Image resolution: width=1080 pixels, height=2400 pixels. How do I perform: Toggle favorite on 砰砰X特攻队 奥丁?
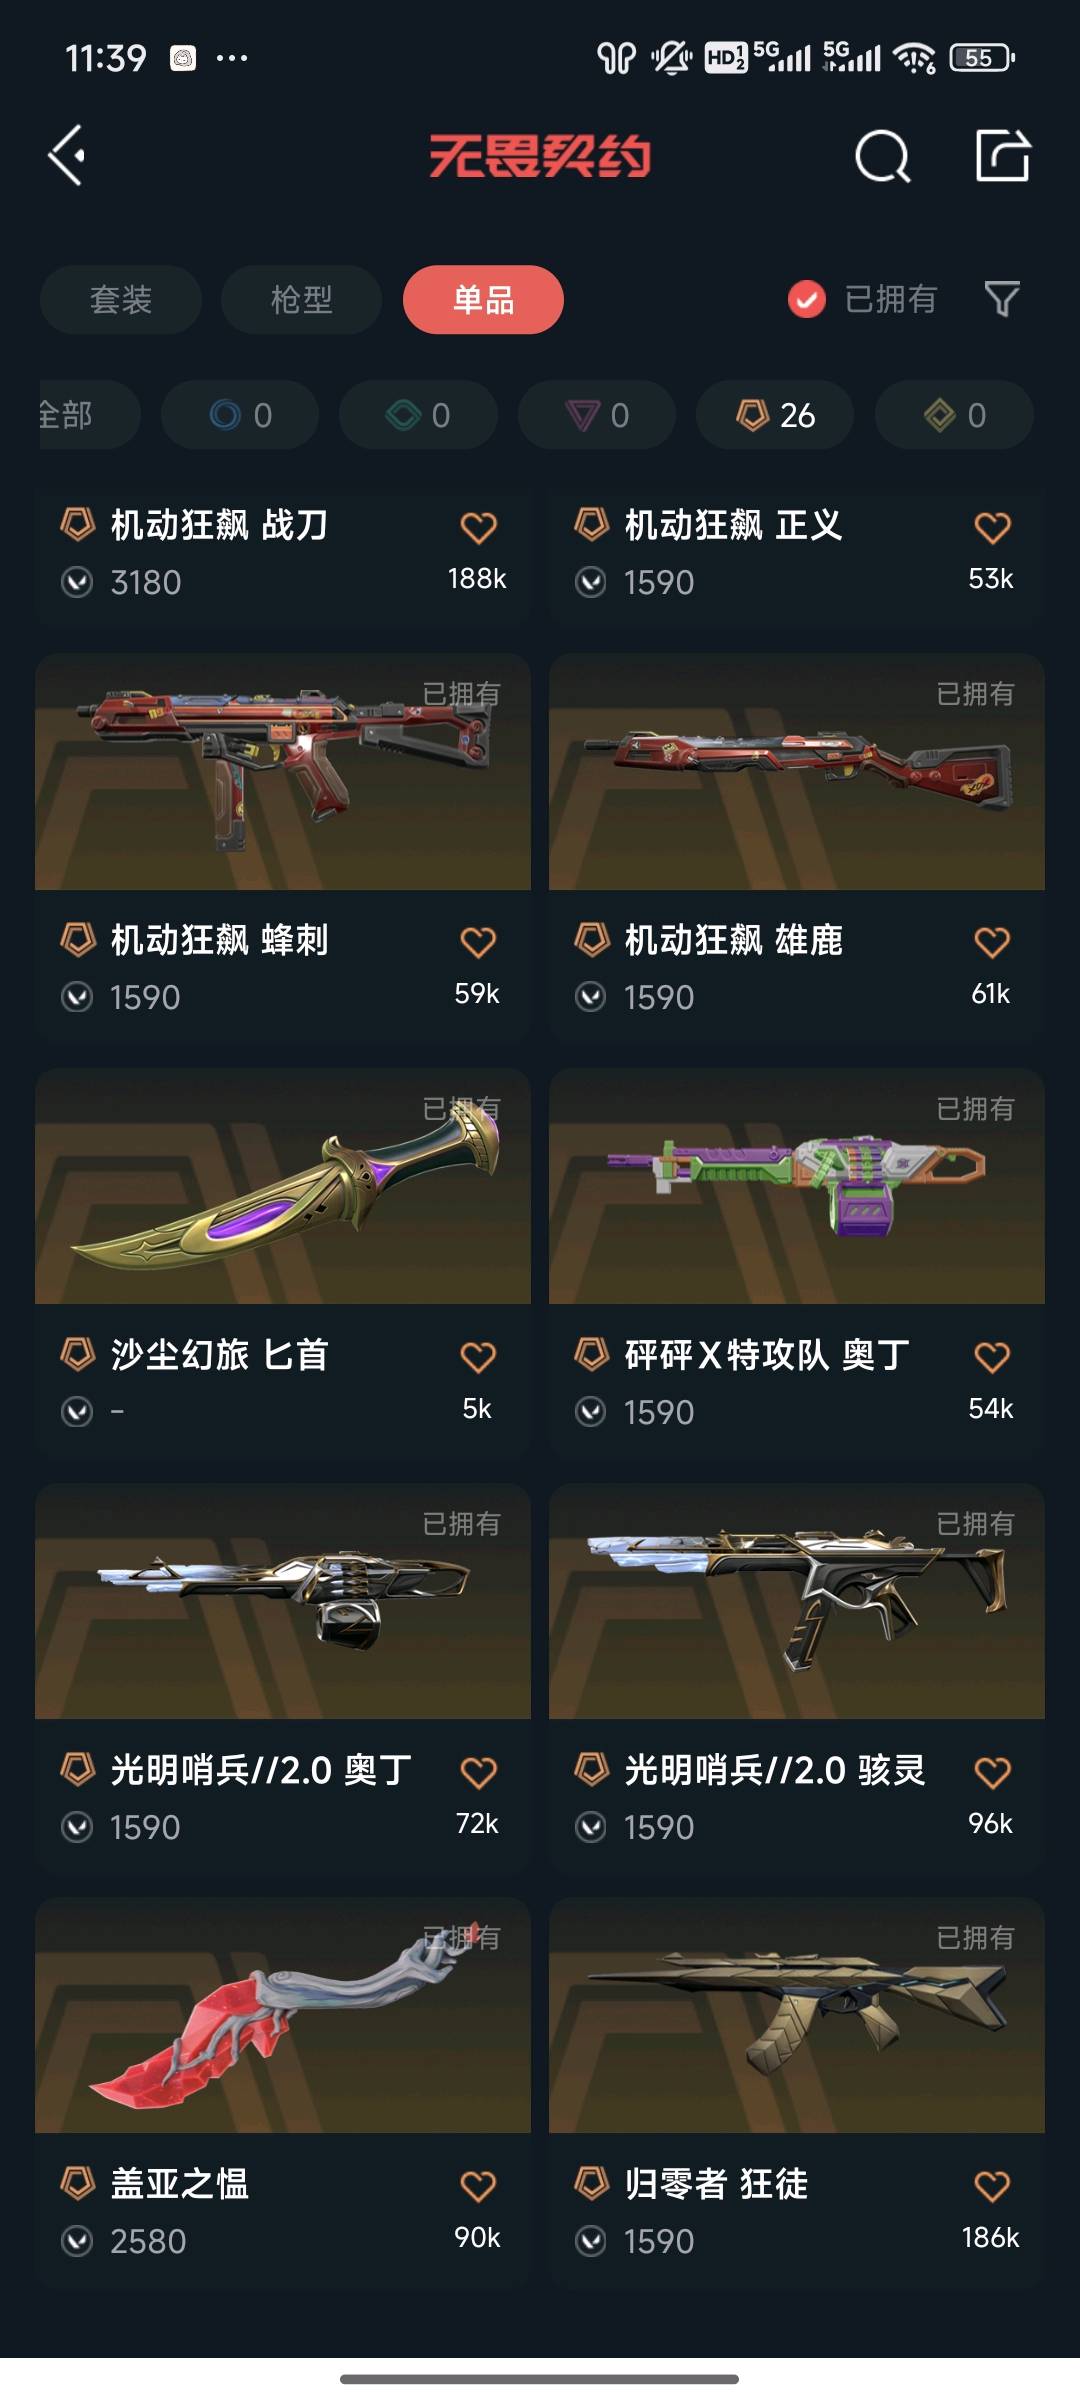click(992, 1357)
